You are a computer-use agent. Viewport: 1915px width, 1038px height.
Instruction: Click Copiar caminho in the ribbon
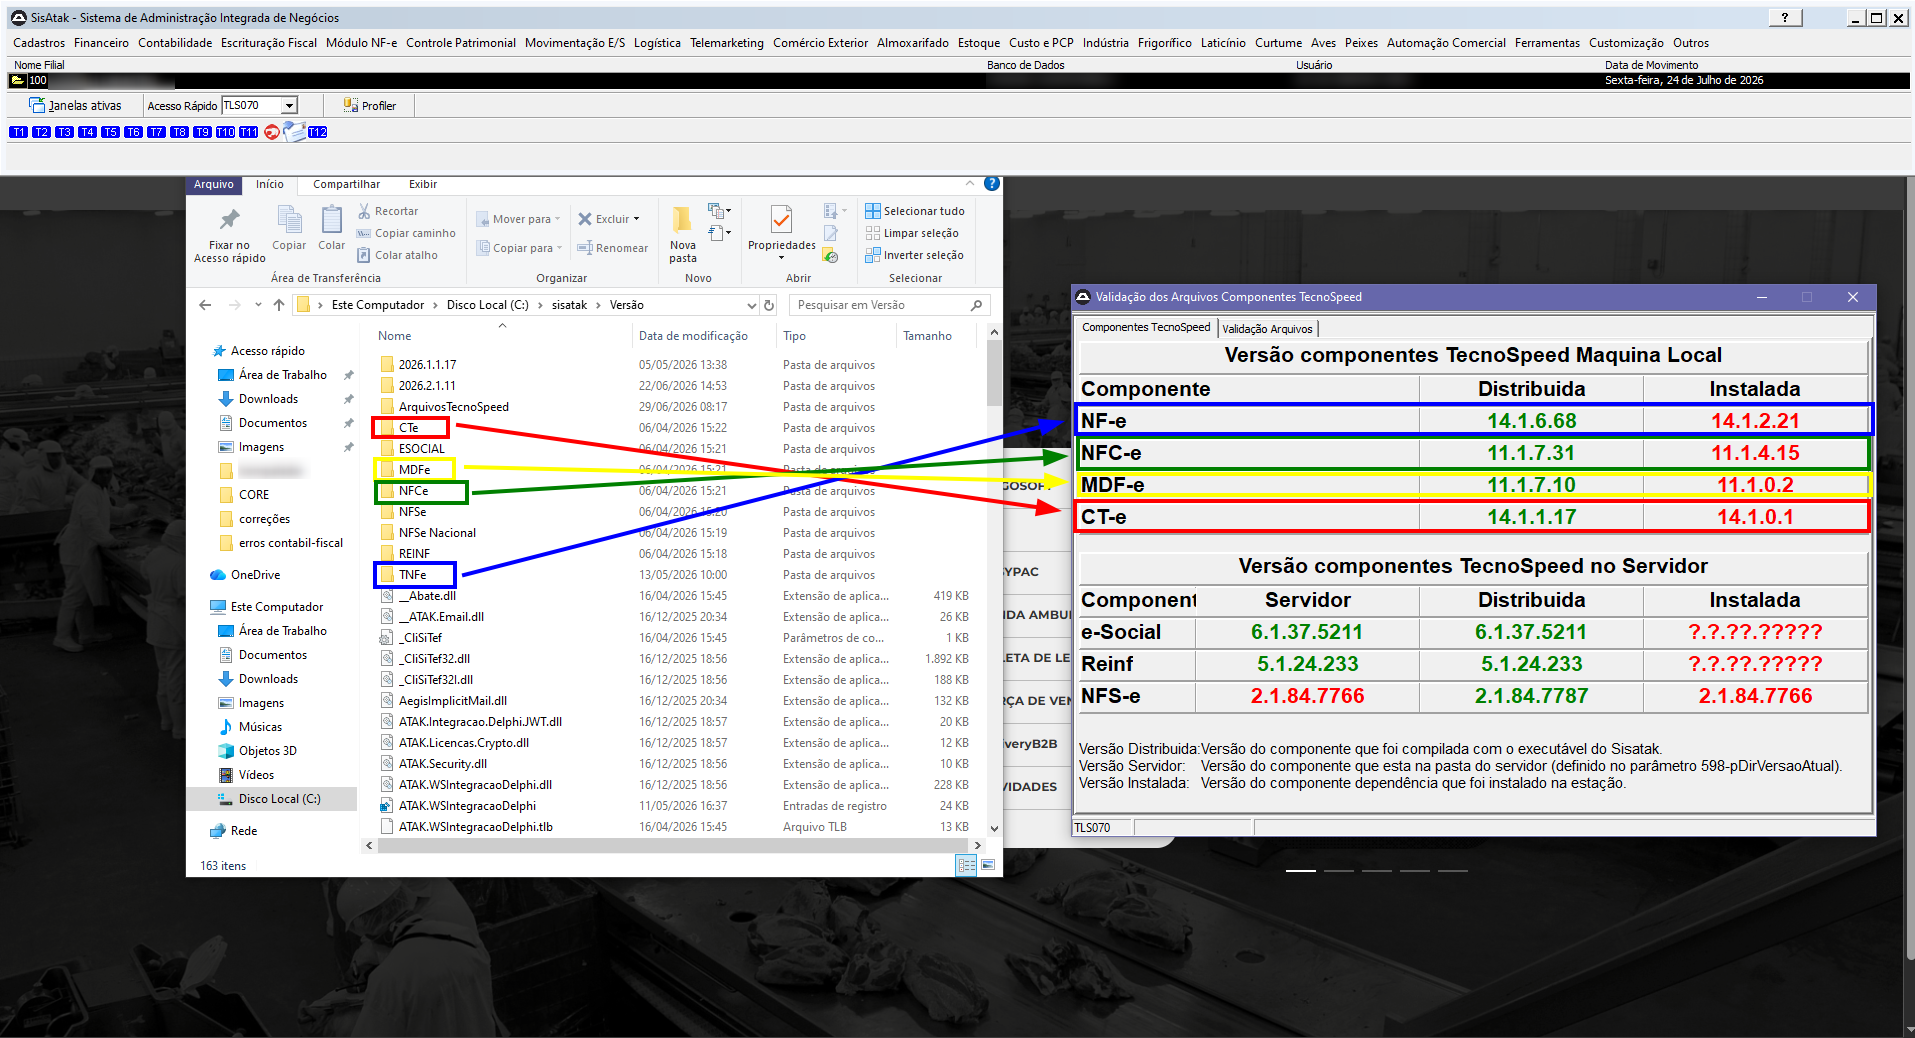click(406, 233)
